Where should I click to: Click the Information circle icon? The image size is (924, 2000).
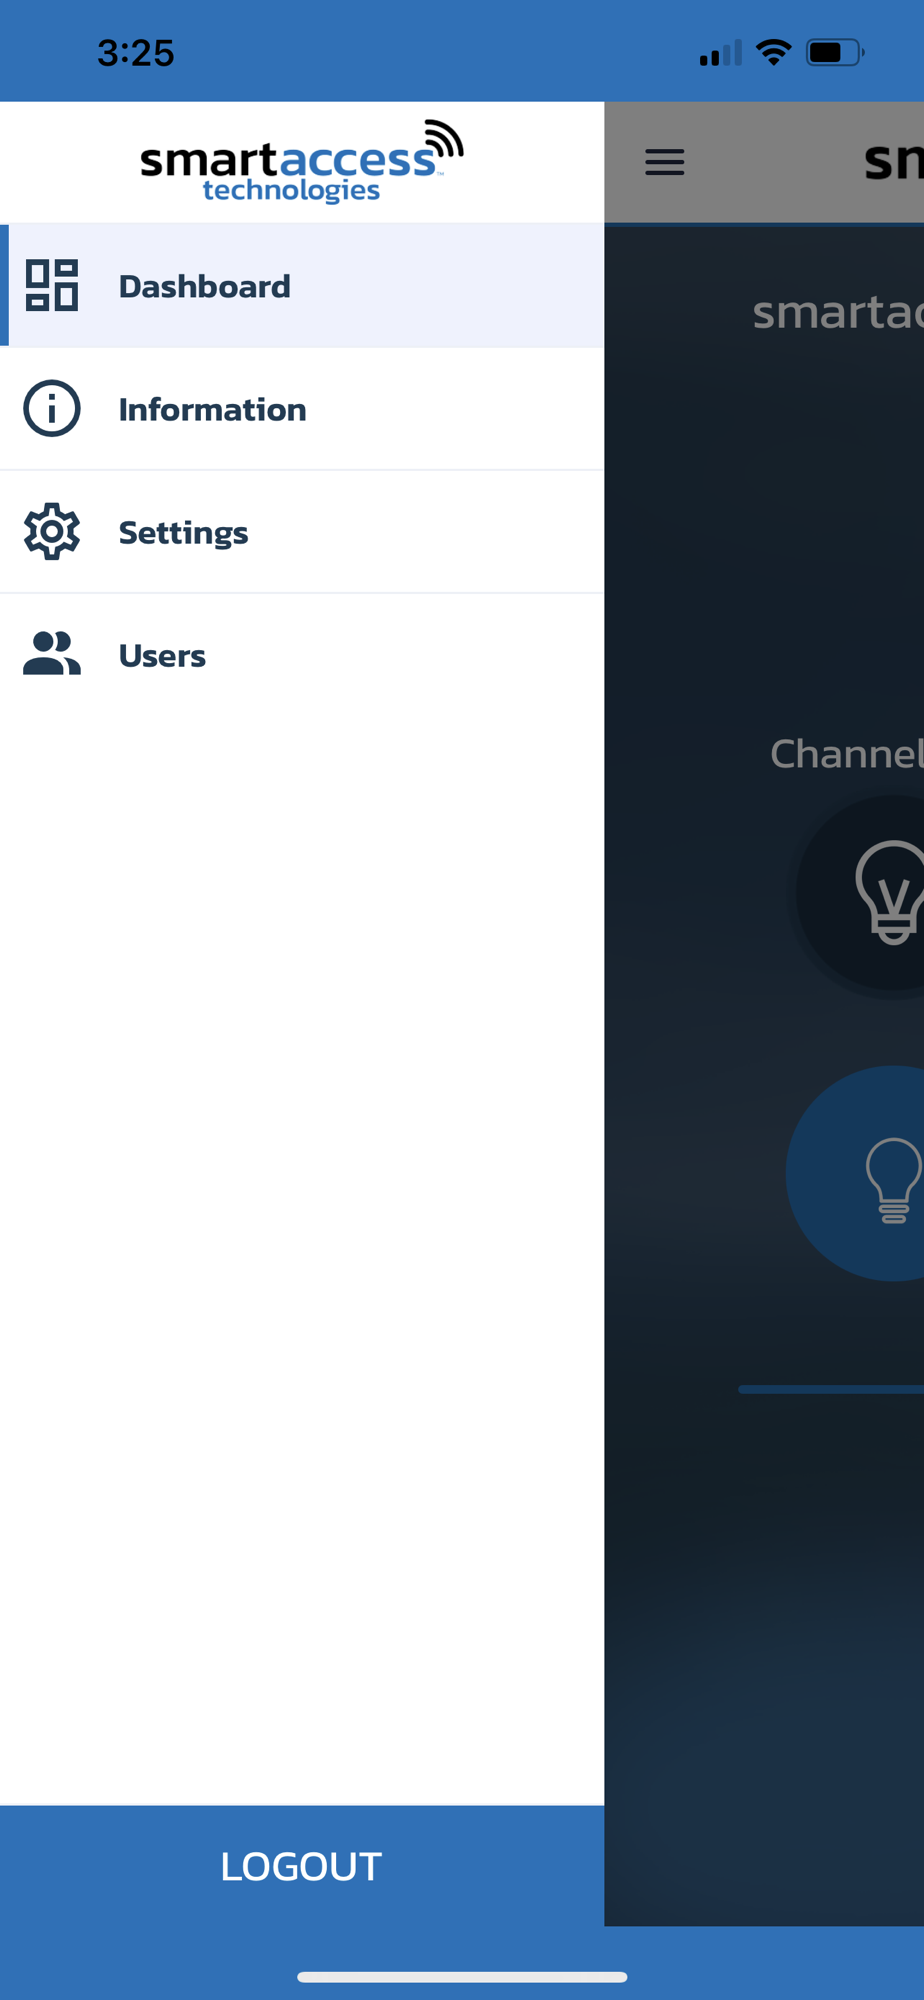pyautogui.click(x=52, y=409)
